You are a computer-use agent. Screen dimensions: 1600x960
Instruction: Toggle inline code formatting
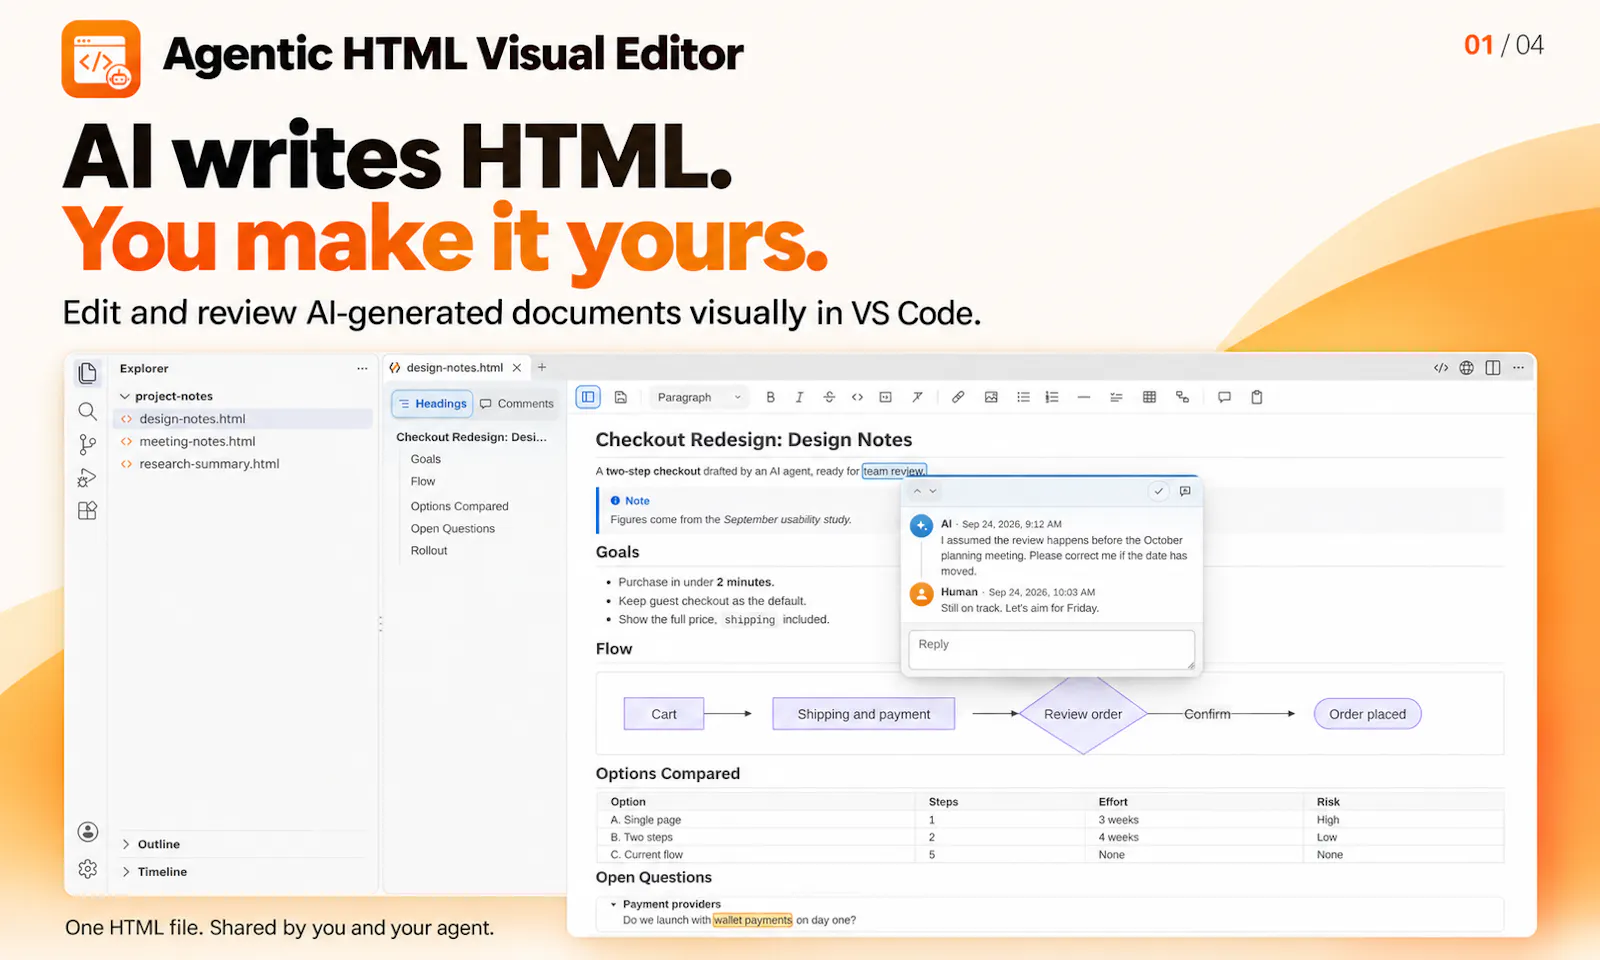click(857, 397)
